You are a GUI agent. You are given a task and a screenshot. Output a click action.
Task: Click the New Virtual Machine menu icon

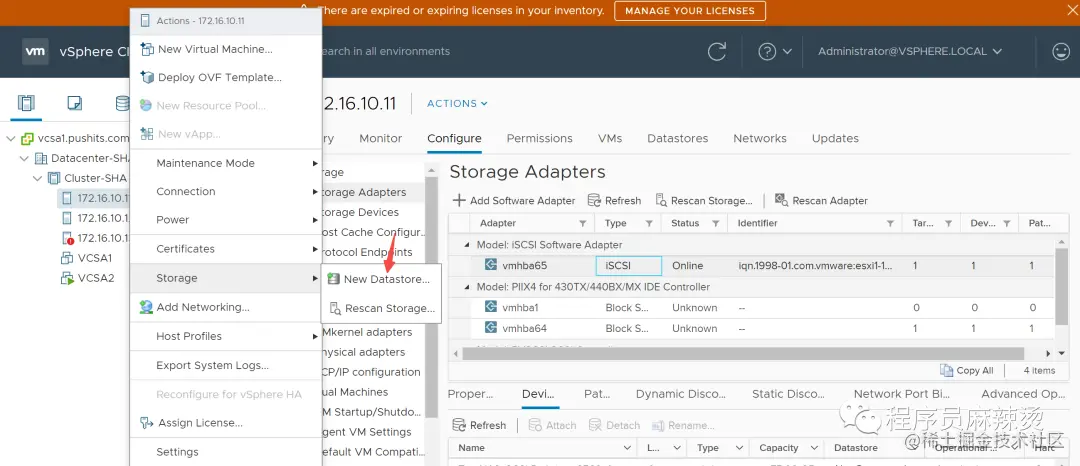tap(146, 49)
